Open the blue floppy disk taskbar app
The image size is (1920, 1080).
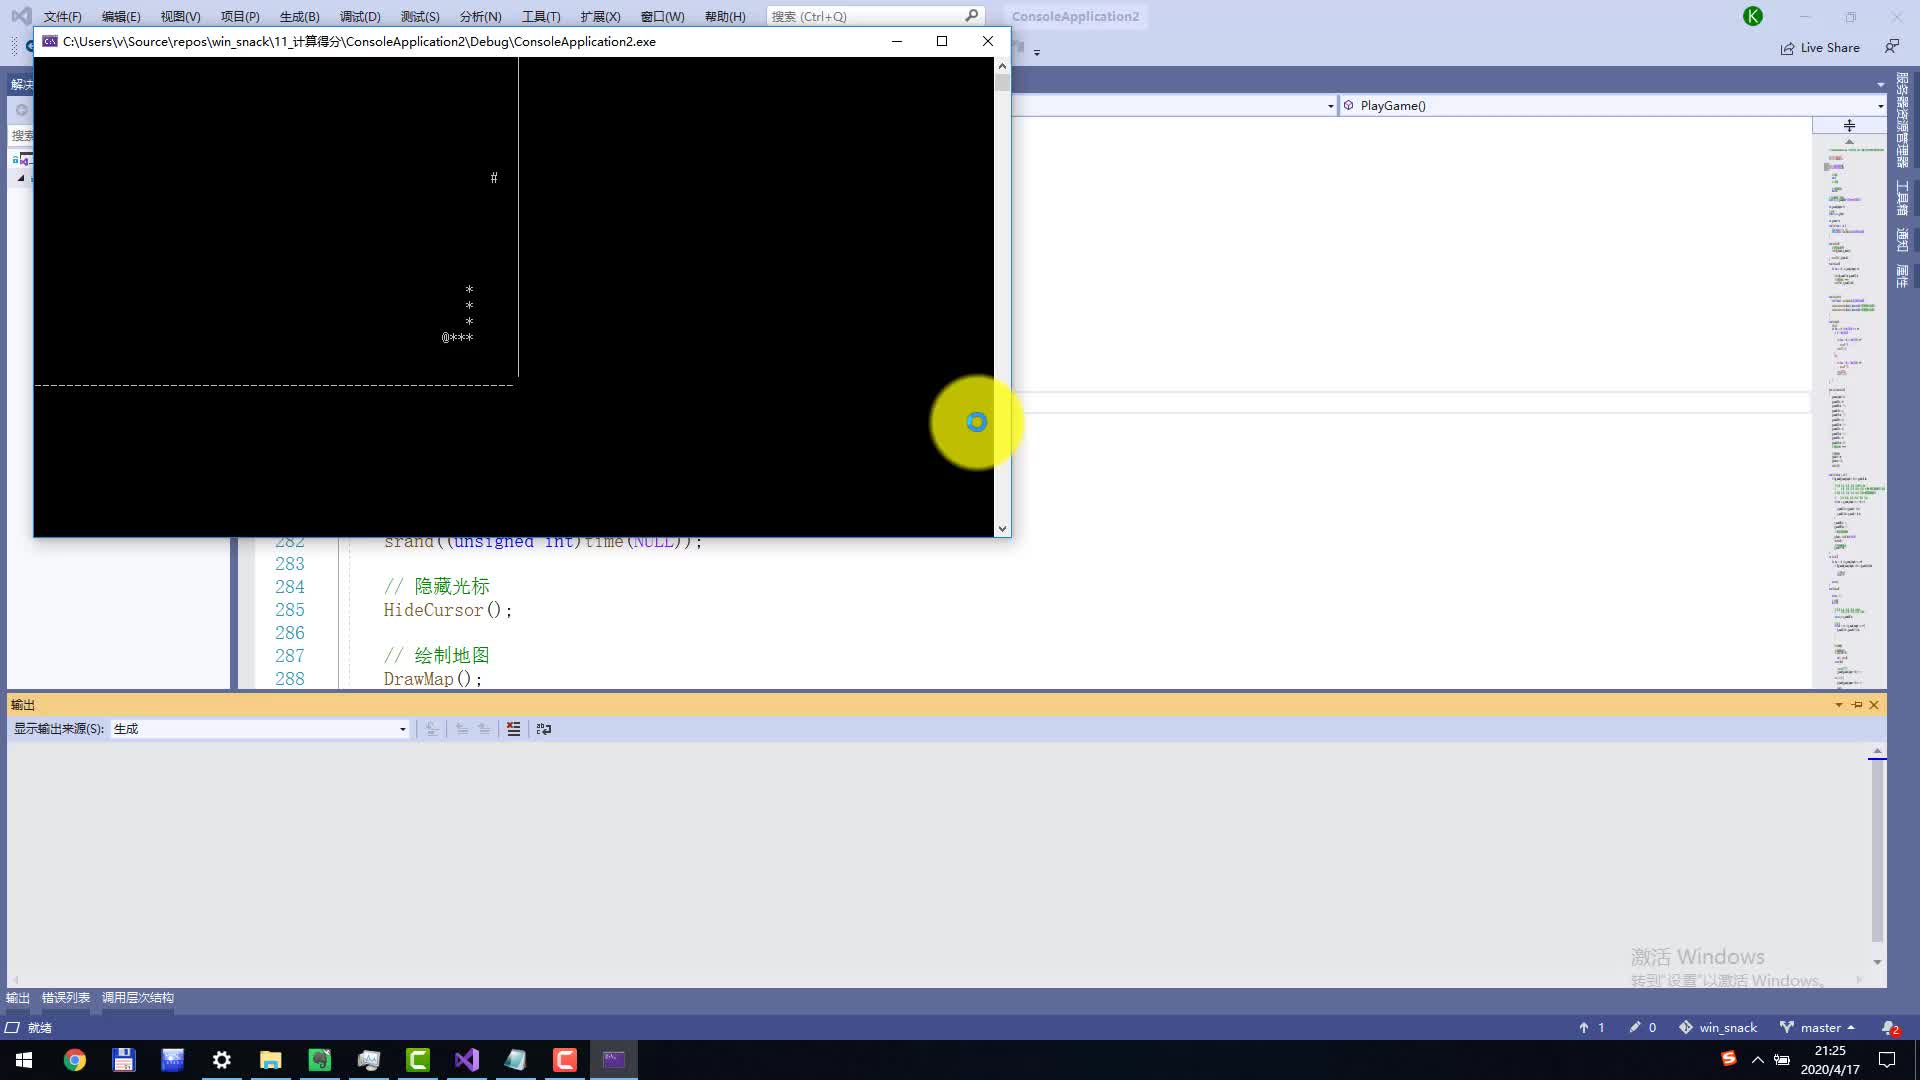point(123,1060)
